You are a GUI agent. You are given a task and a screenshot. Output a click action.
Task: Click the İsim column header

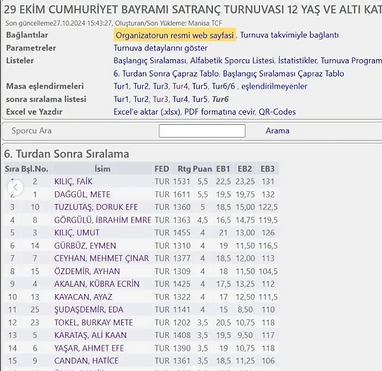[x=102, y=169]
